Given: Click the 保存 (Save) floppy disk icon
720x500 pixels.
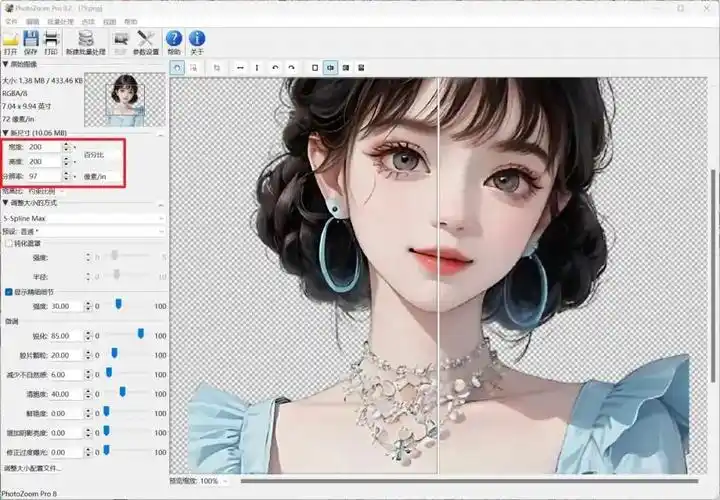Looking at the screenshot, I should point(31,40).
